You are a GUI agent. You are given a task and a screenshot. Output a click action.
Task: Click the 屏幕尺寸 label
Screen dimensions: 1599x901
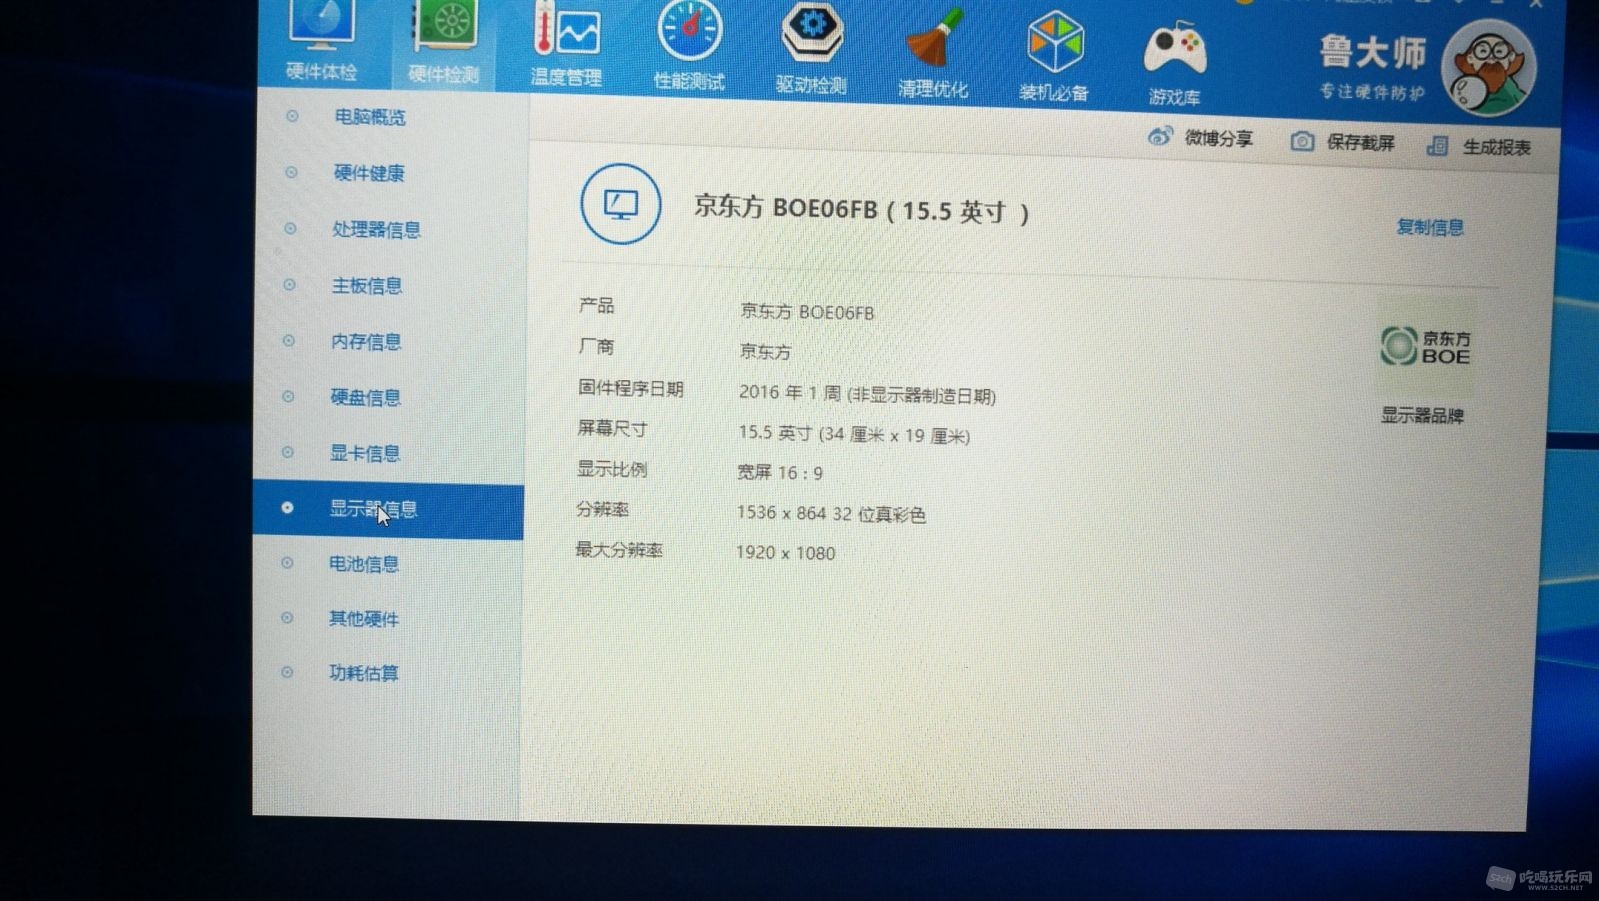coord(612,428)
